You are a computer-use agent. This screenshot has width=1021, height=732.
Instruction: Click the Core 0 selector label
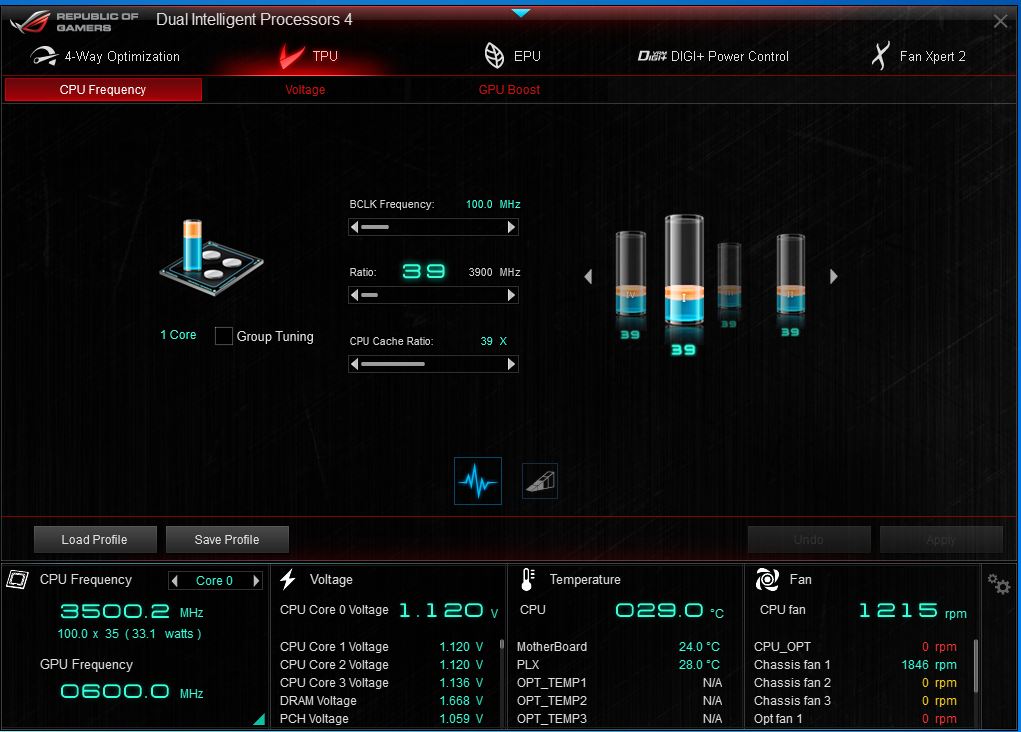tap(214, 580)
